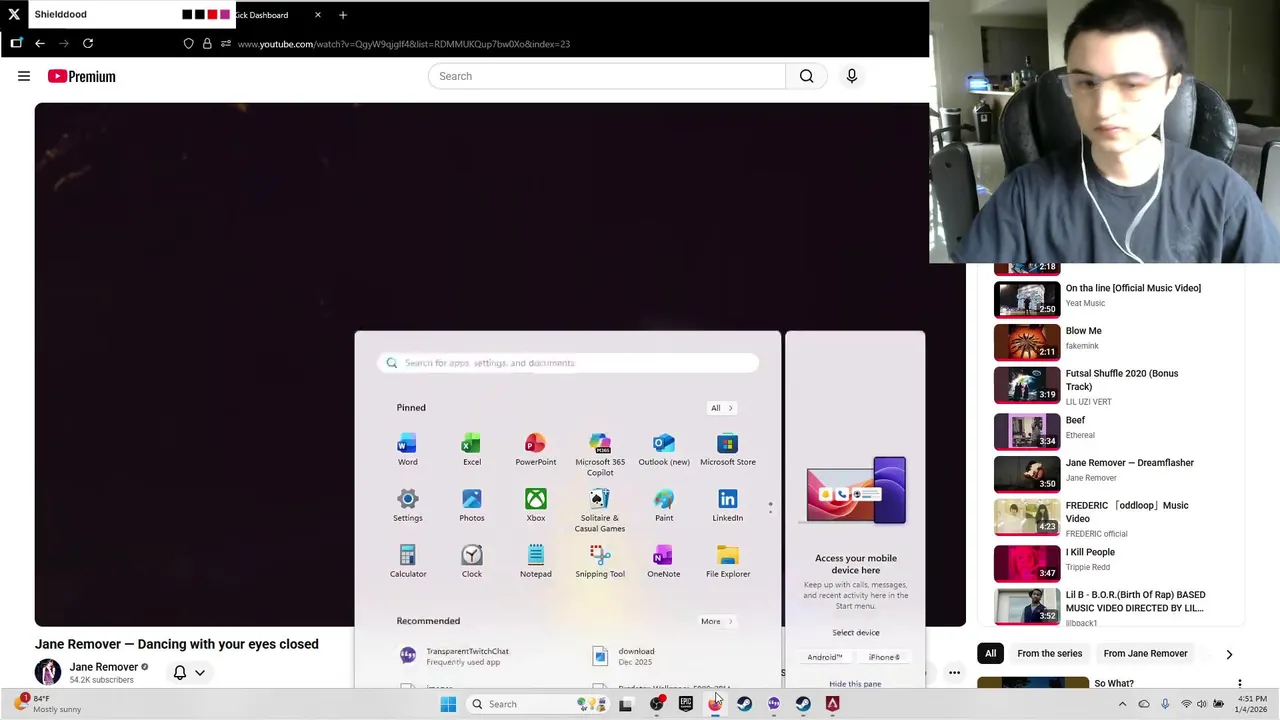
Task: Click the browser address bar URL
Action: tap(404, 44)
